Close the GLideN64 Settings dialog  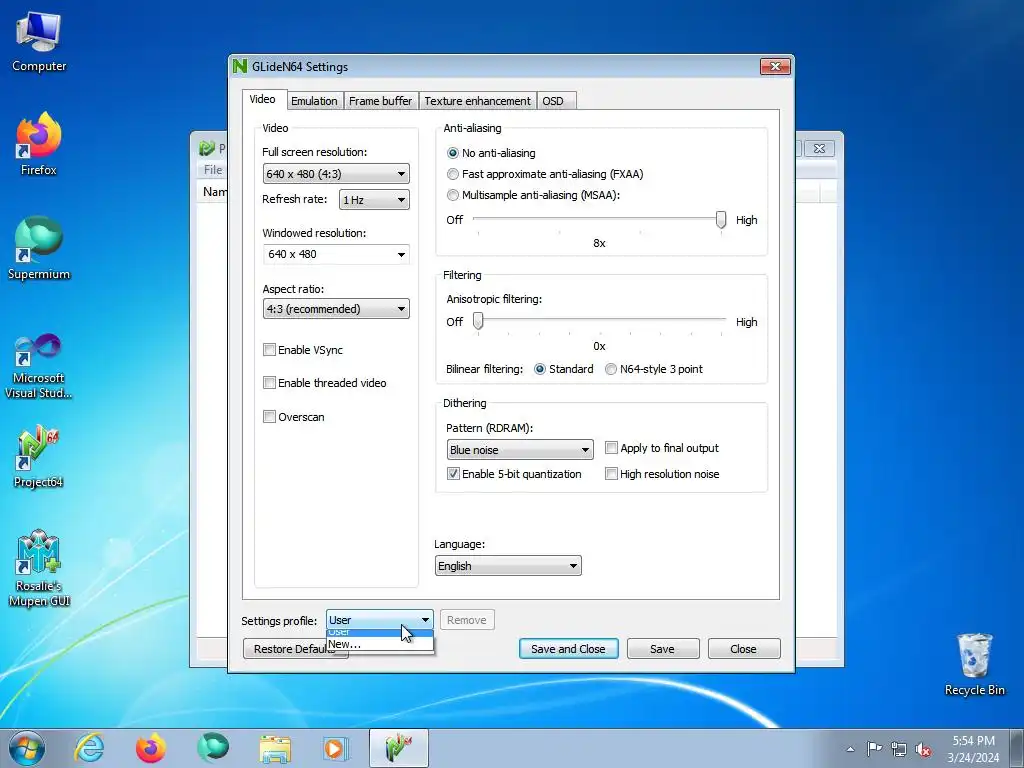[x=775, y=66]
